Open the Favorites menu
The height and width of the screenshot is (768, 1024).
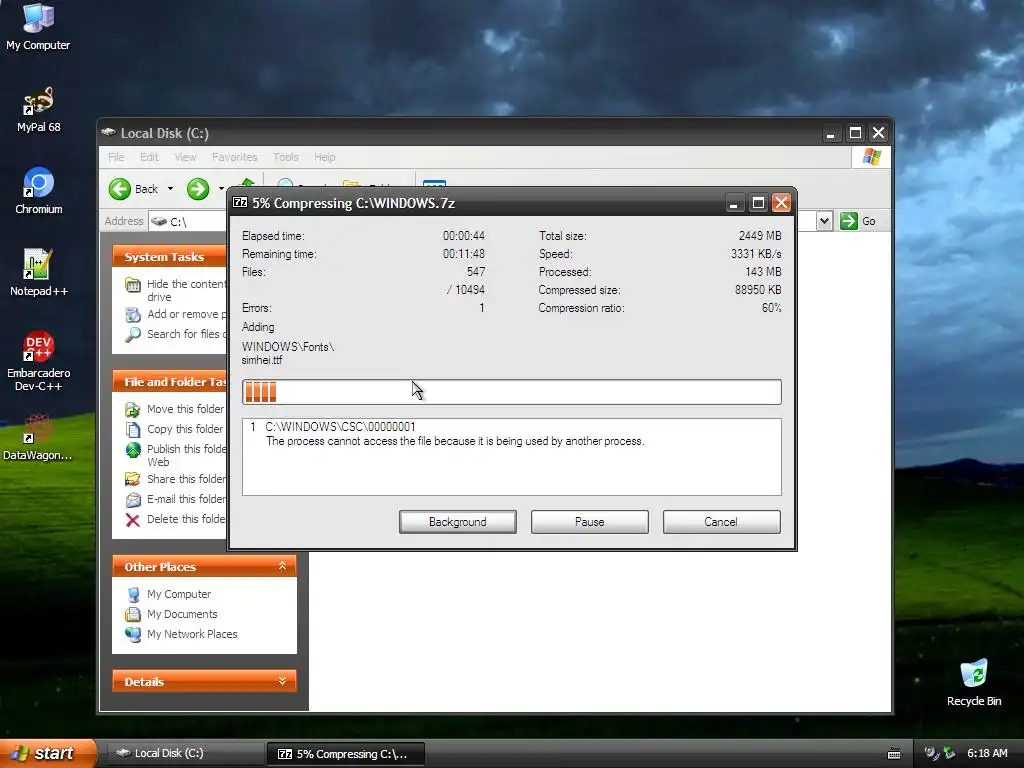(x=234, y=157)
